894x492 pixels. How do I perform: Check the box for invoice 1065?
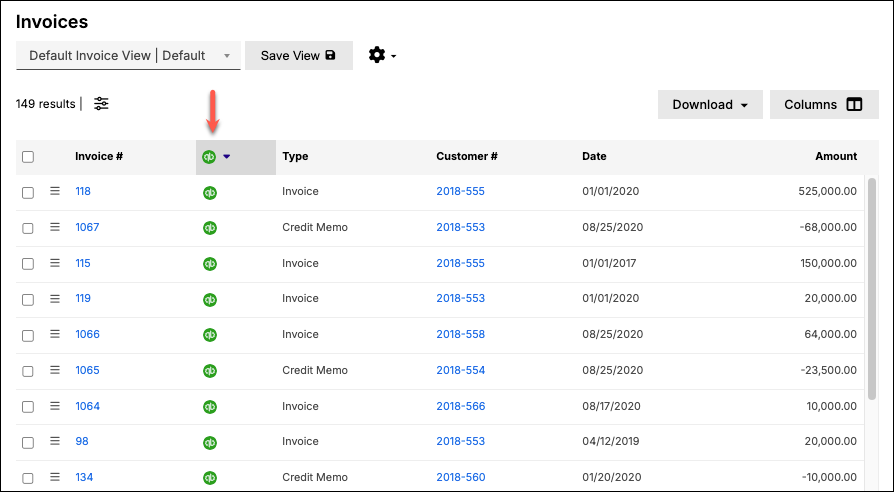pyautogui.click(x=28, y=371)
